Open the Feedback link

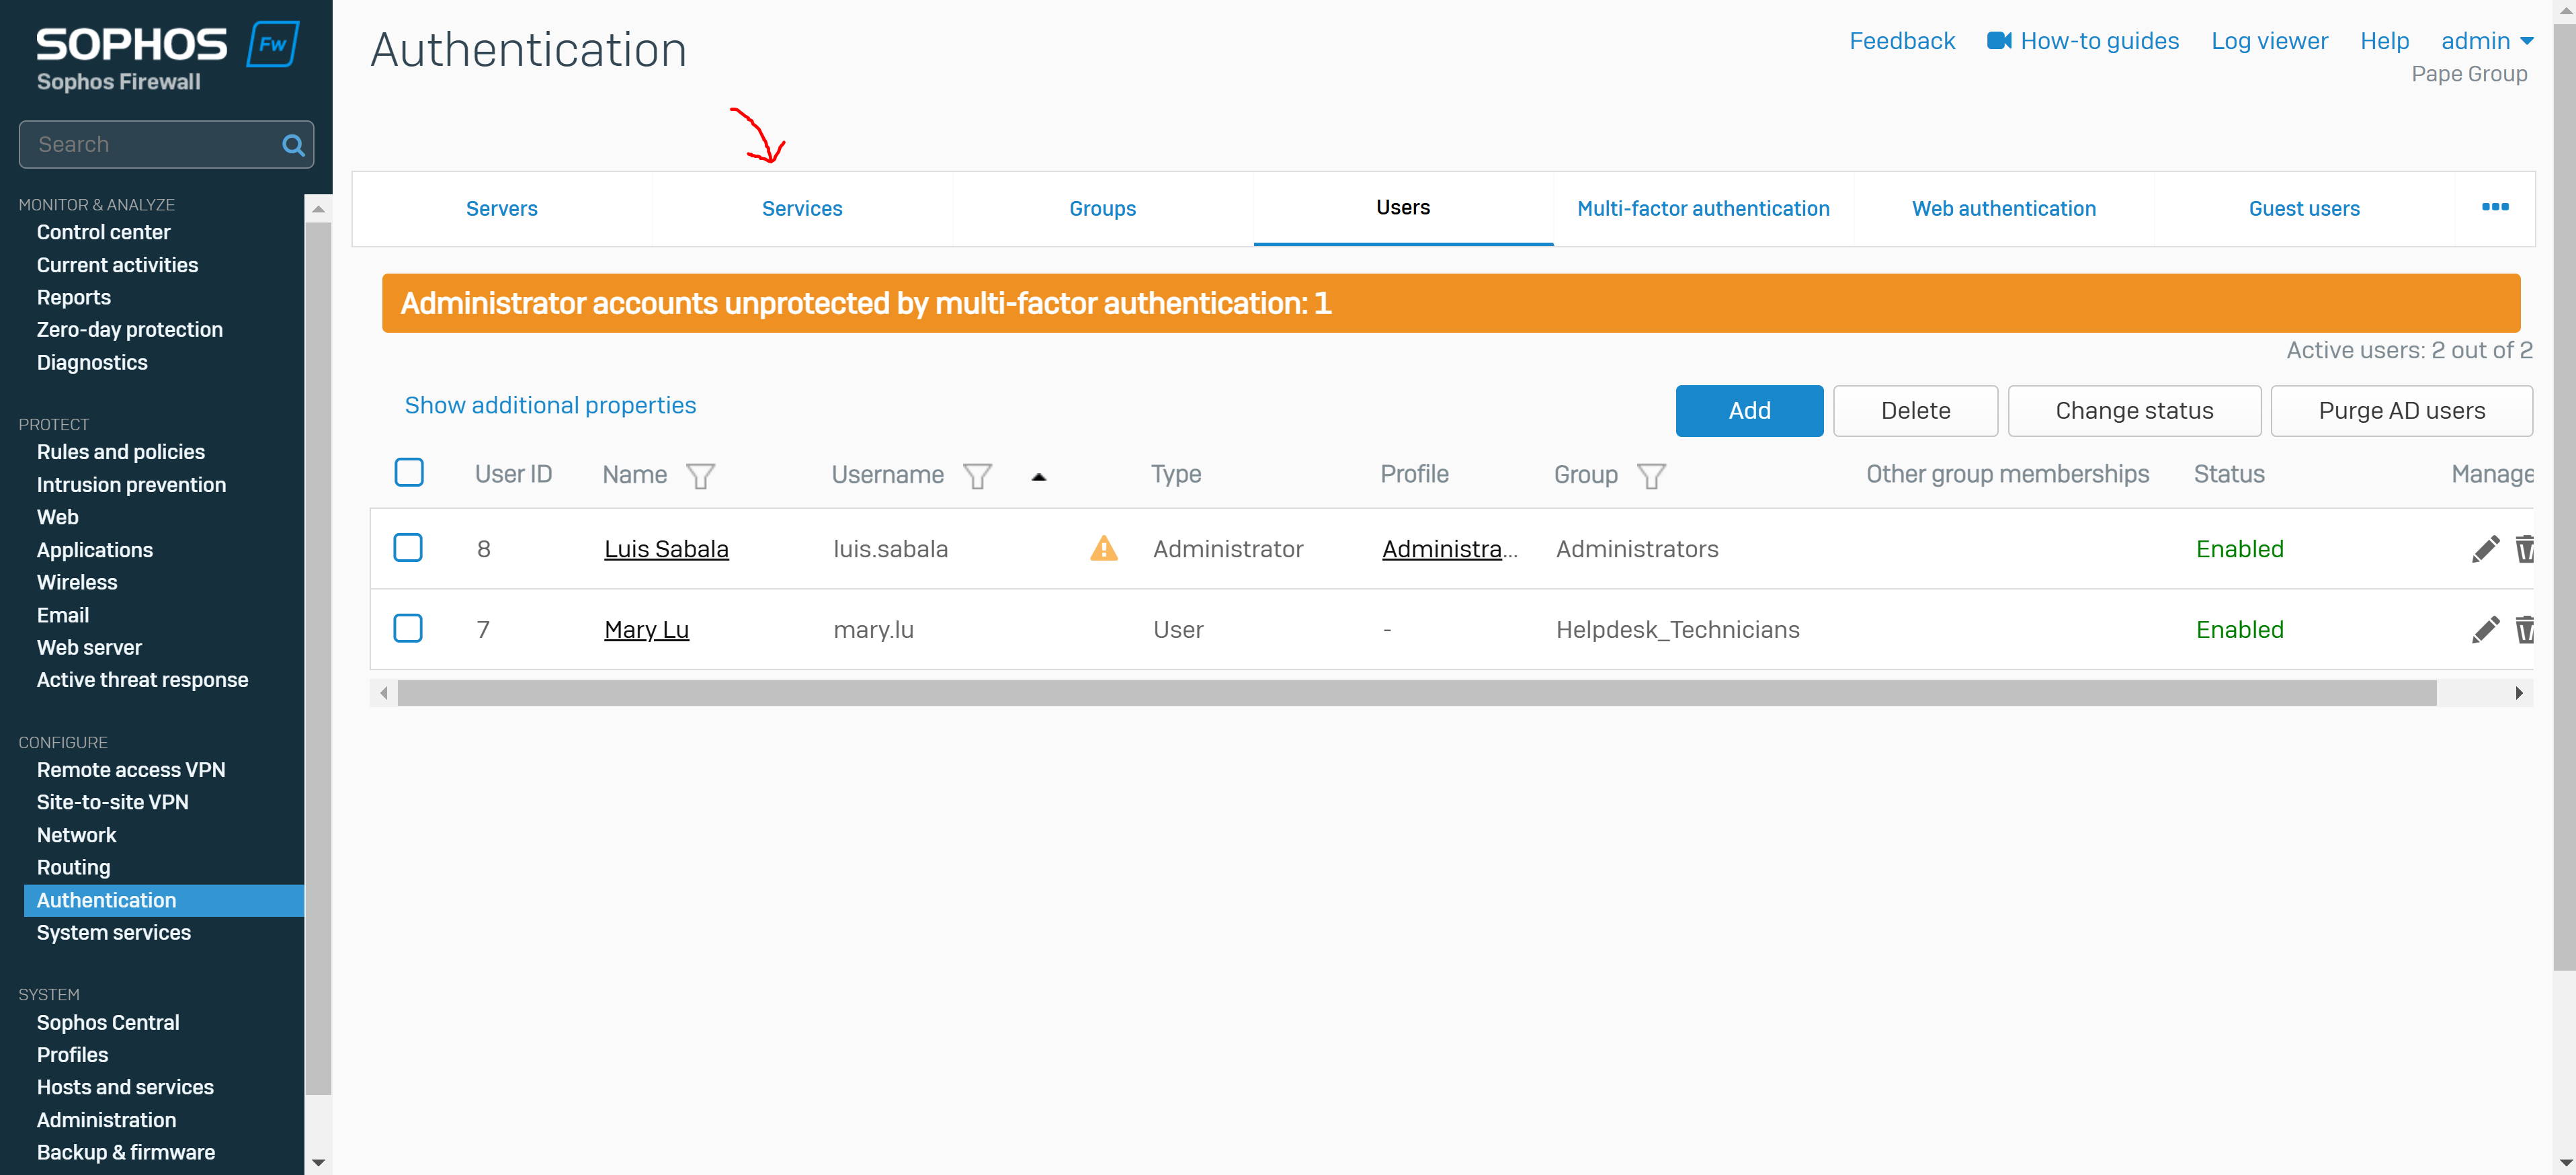coord(1901,41)
